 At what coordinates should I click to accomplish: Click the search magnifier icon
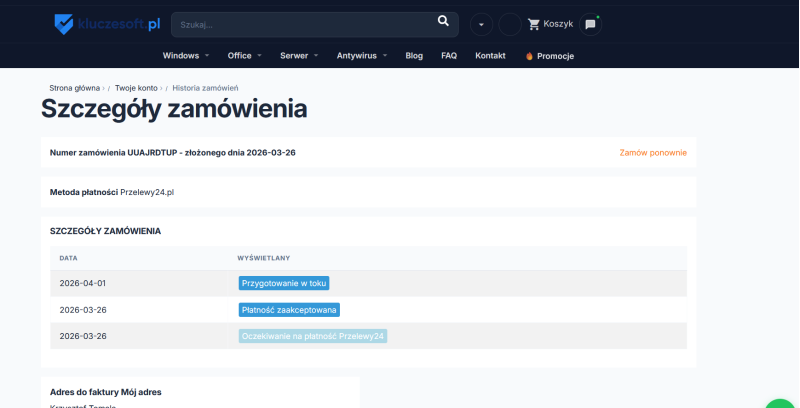[x=443, y=22]
